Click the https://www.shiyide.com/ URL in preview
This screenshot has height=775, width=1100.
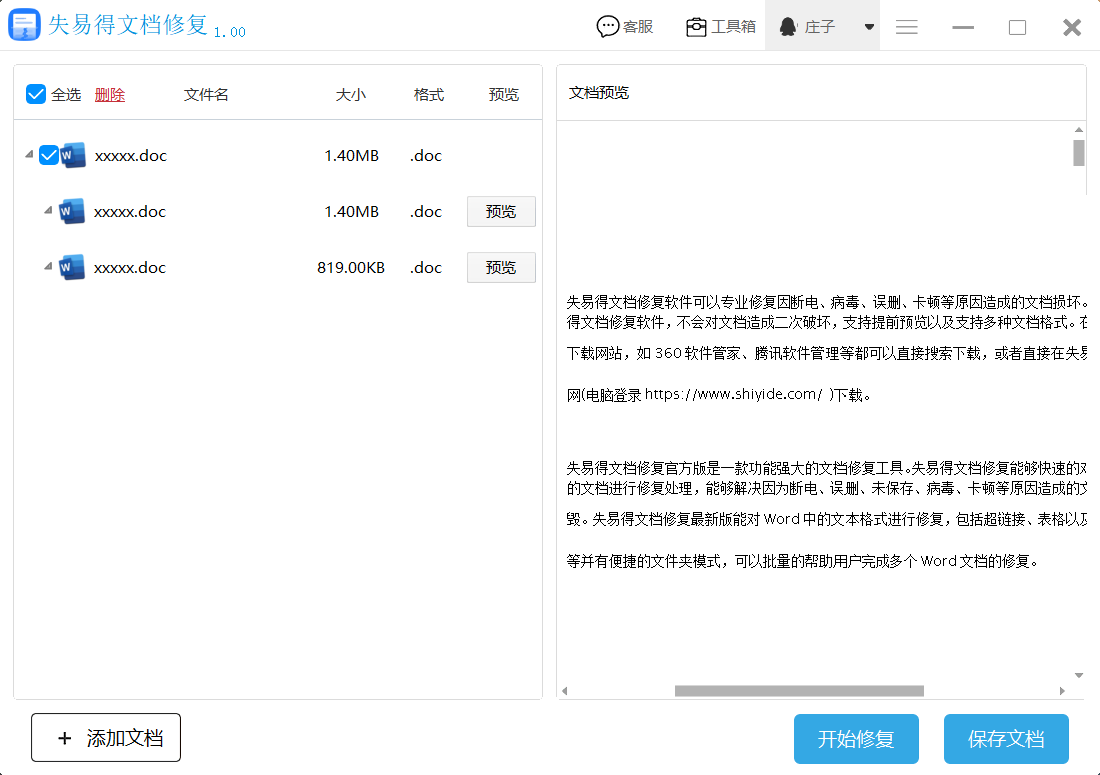pyautogui.click(x=733, y=394)
